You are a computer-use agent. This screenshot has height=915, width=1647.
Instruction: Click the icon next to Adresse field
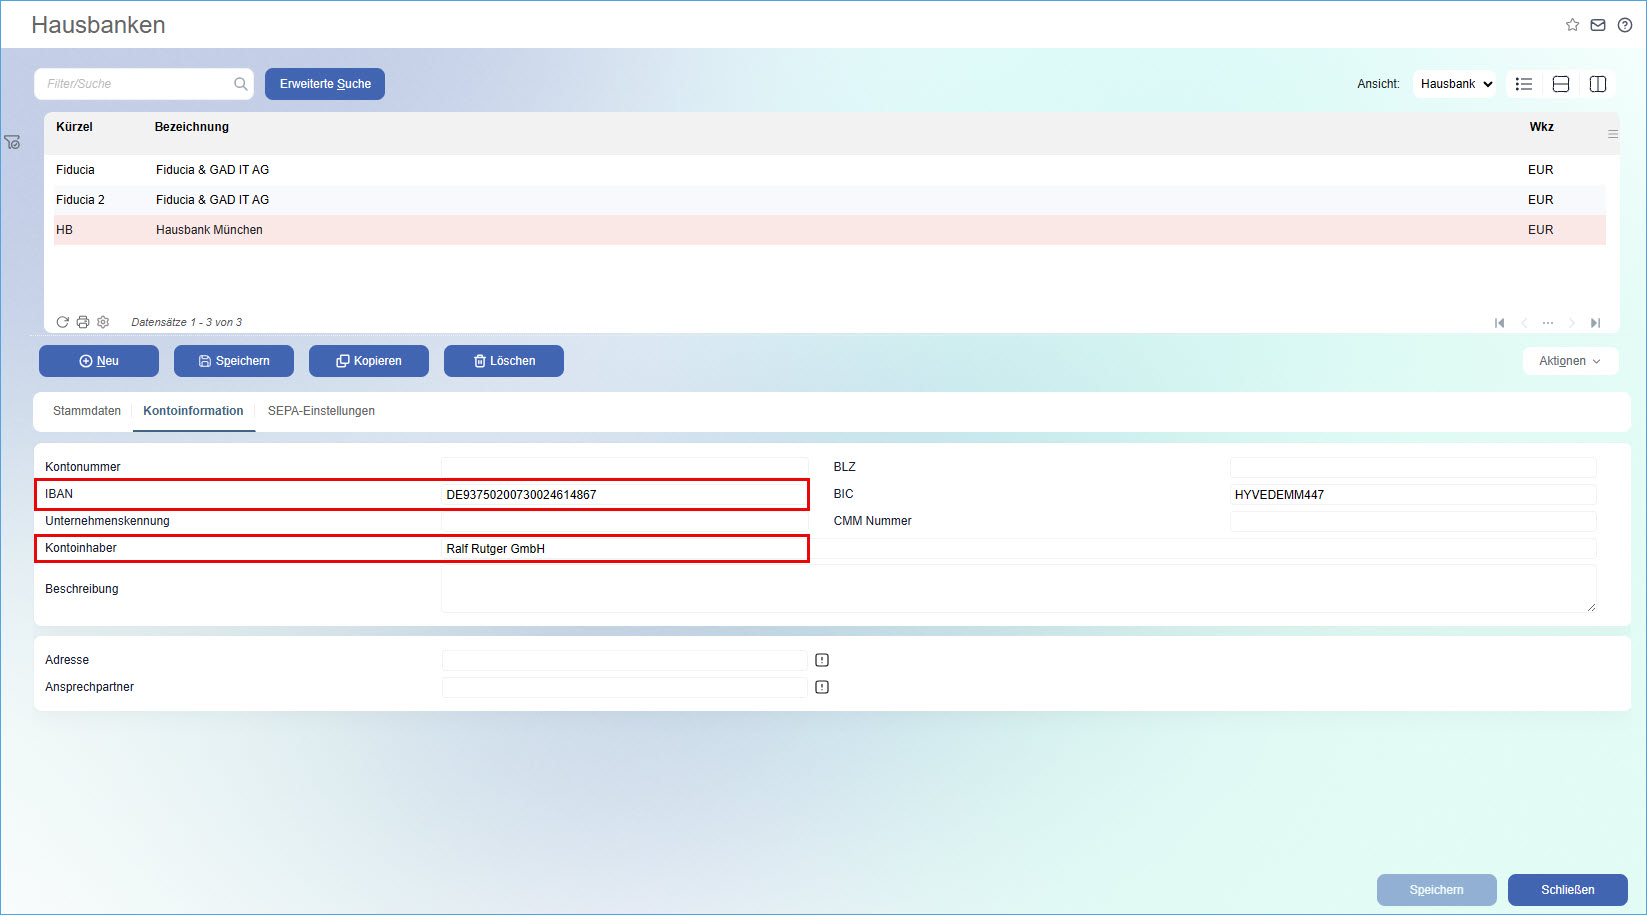(822, 660)
